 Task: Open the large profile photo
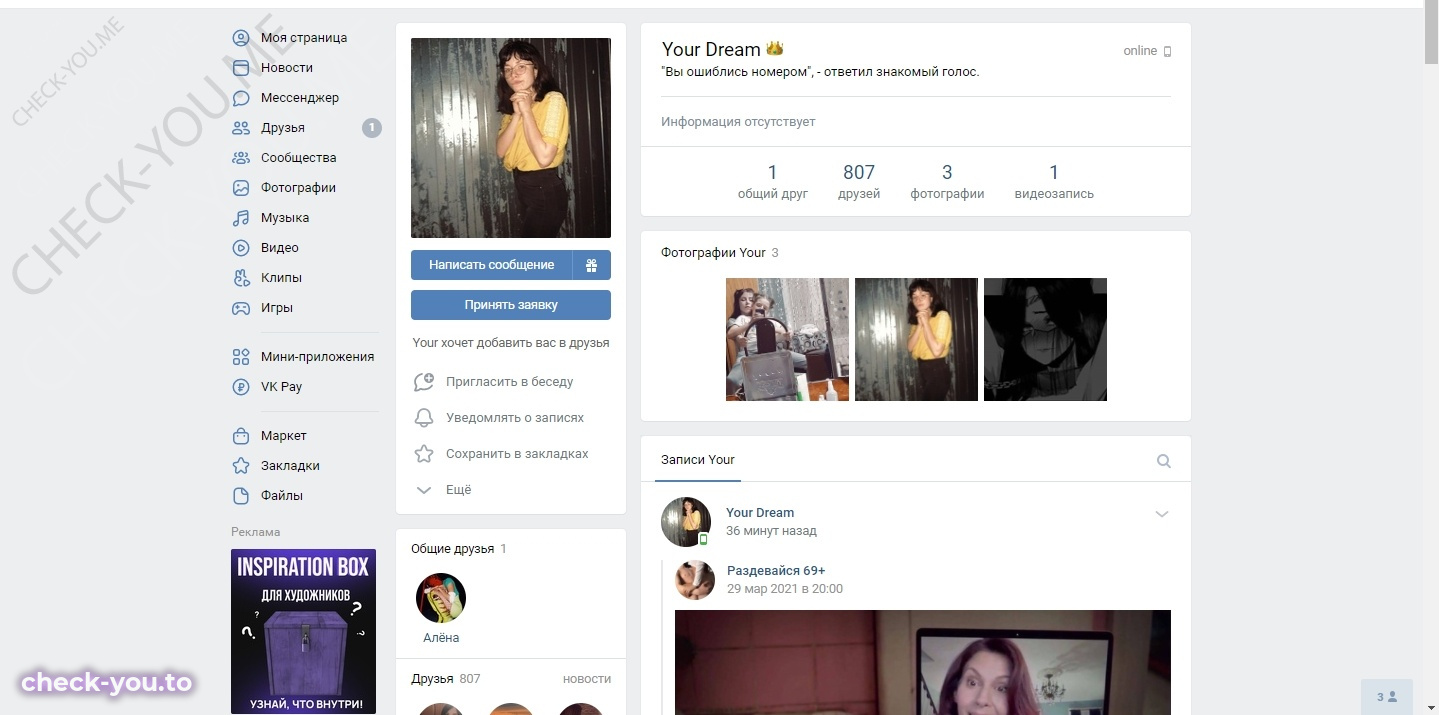pyautogui.click(x=511, y=138)
